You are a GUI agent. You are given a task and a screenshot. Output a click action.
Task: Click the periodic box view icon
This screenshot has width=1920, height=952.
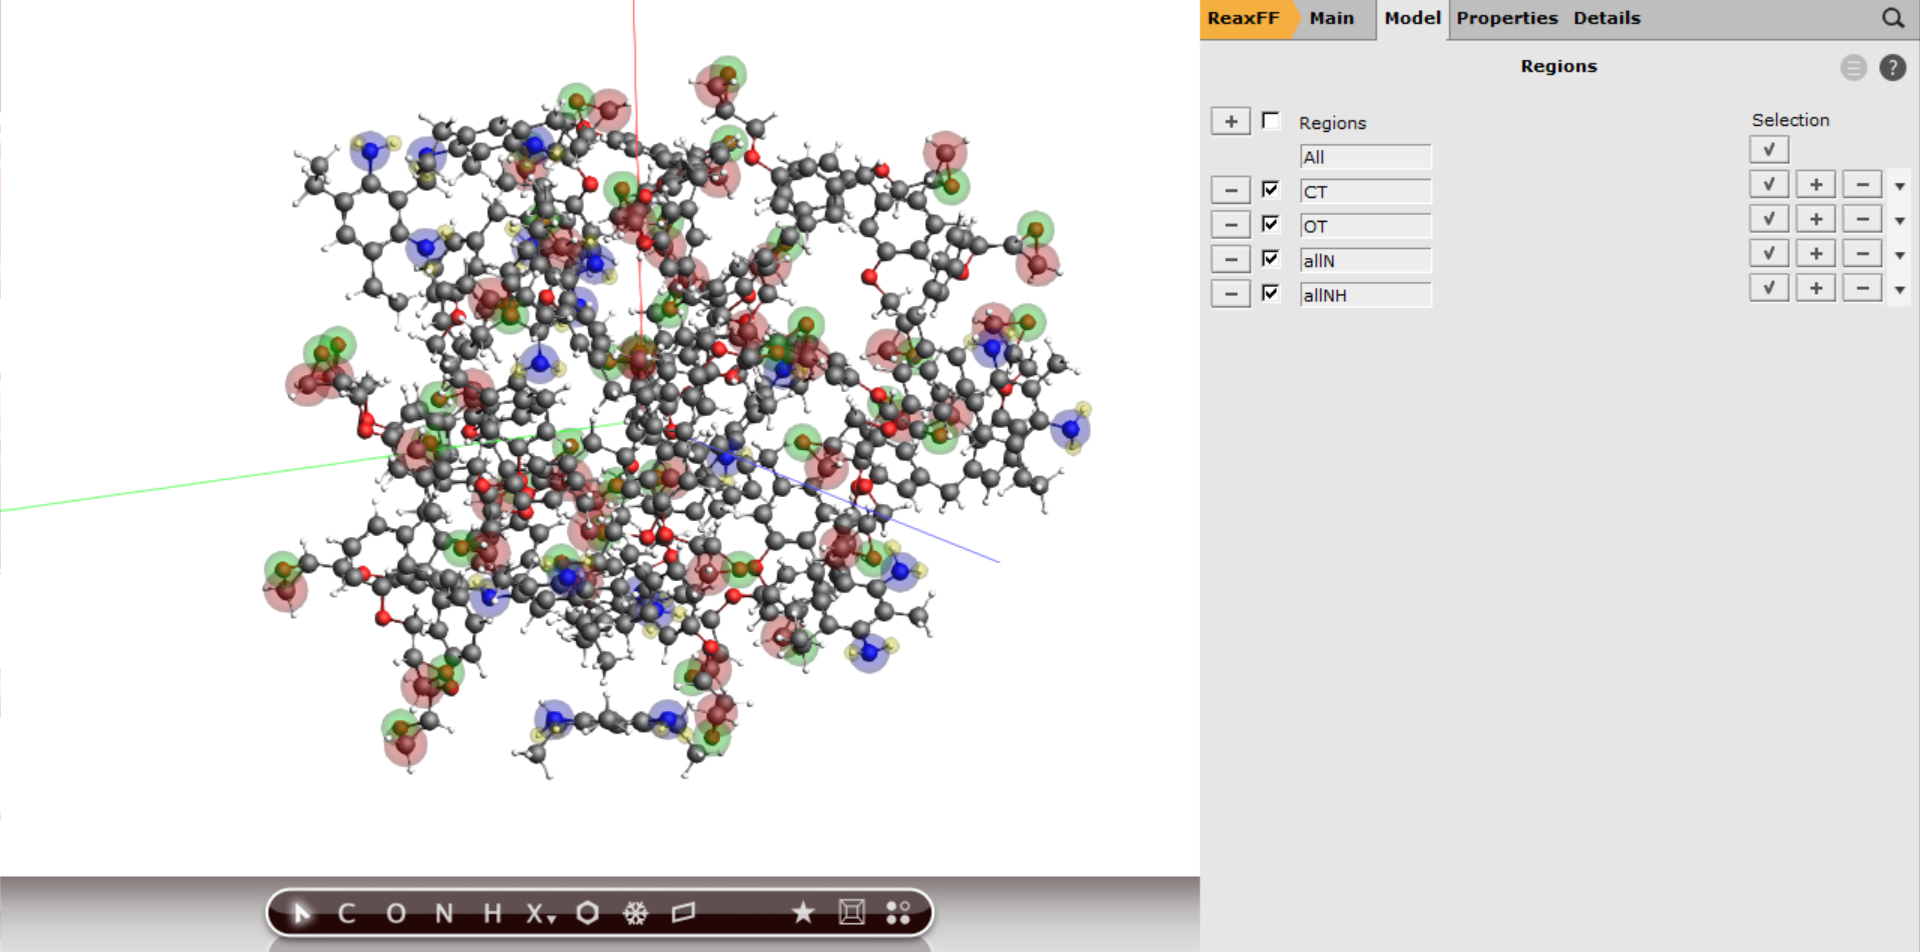(852, 913)
